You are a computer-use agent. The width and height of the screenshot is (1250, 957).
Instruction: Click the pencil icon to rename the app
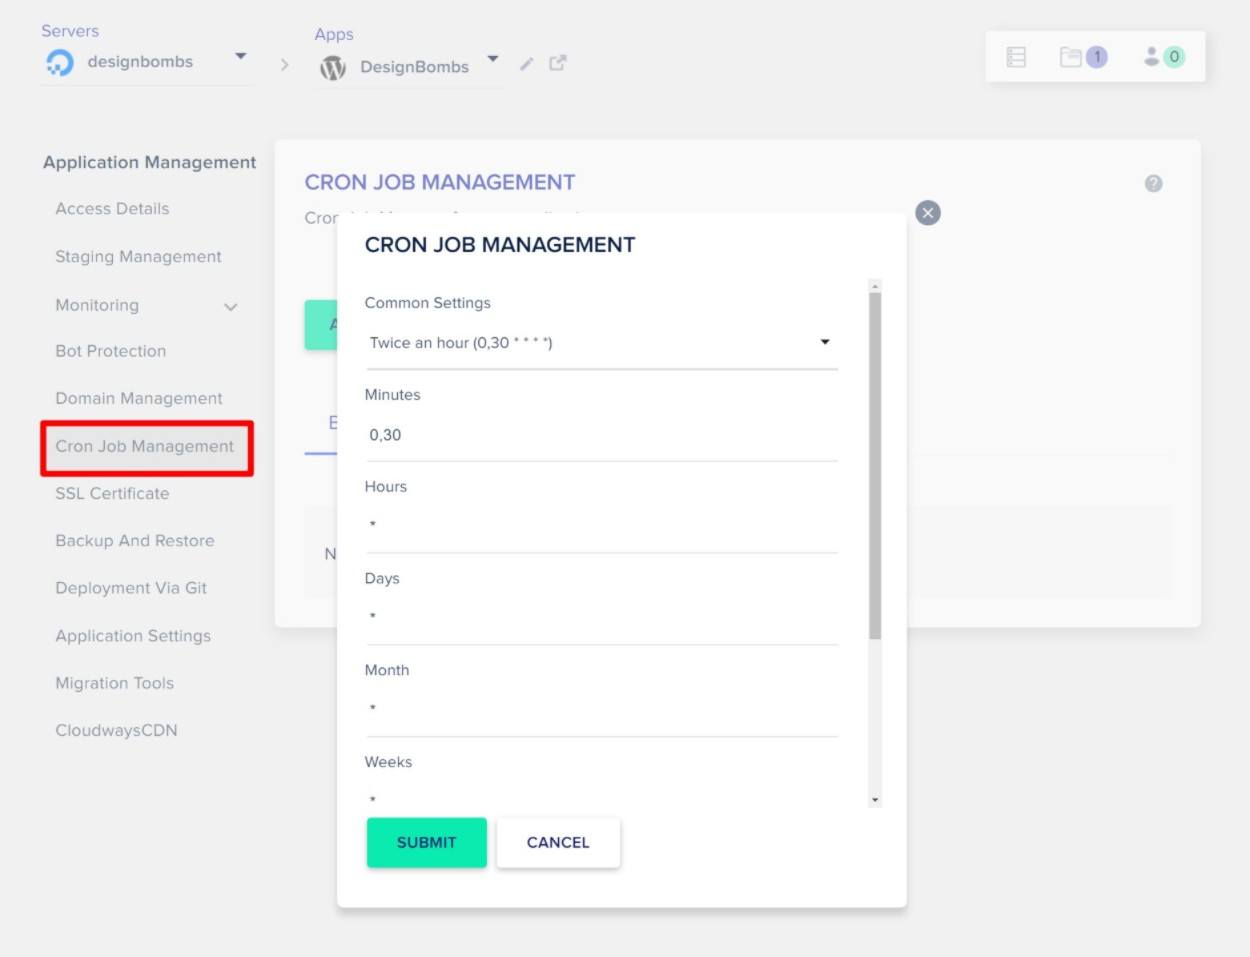point(527,64)
